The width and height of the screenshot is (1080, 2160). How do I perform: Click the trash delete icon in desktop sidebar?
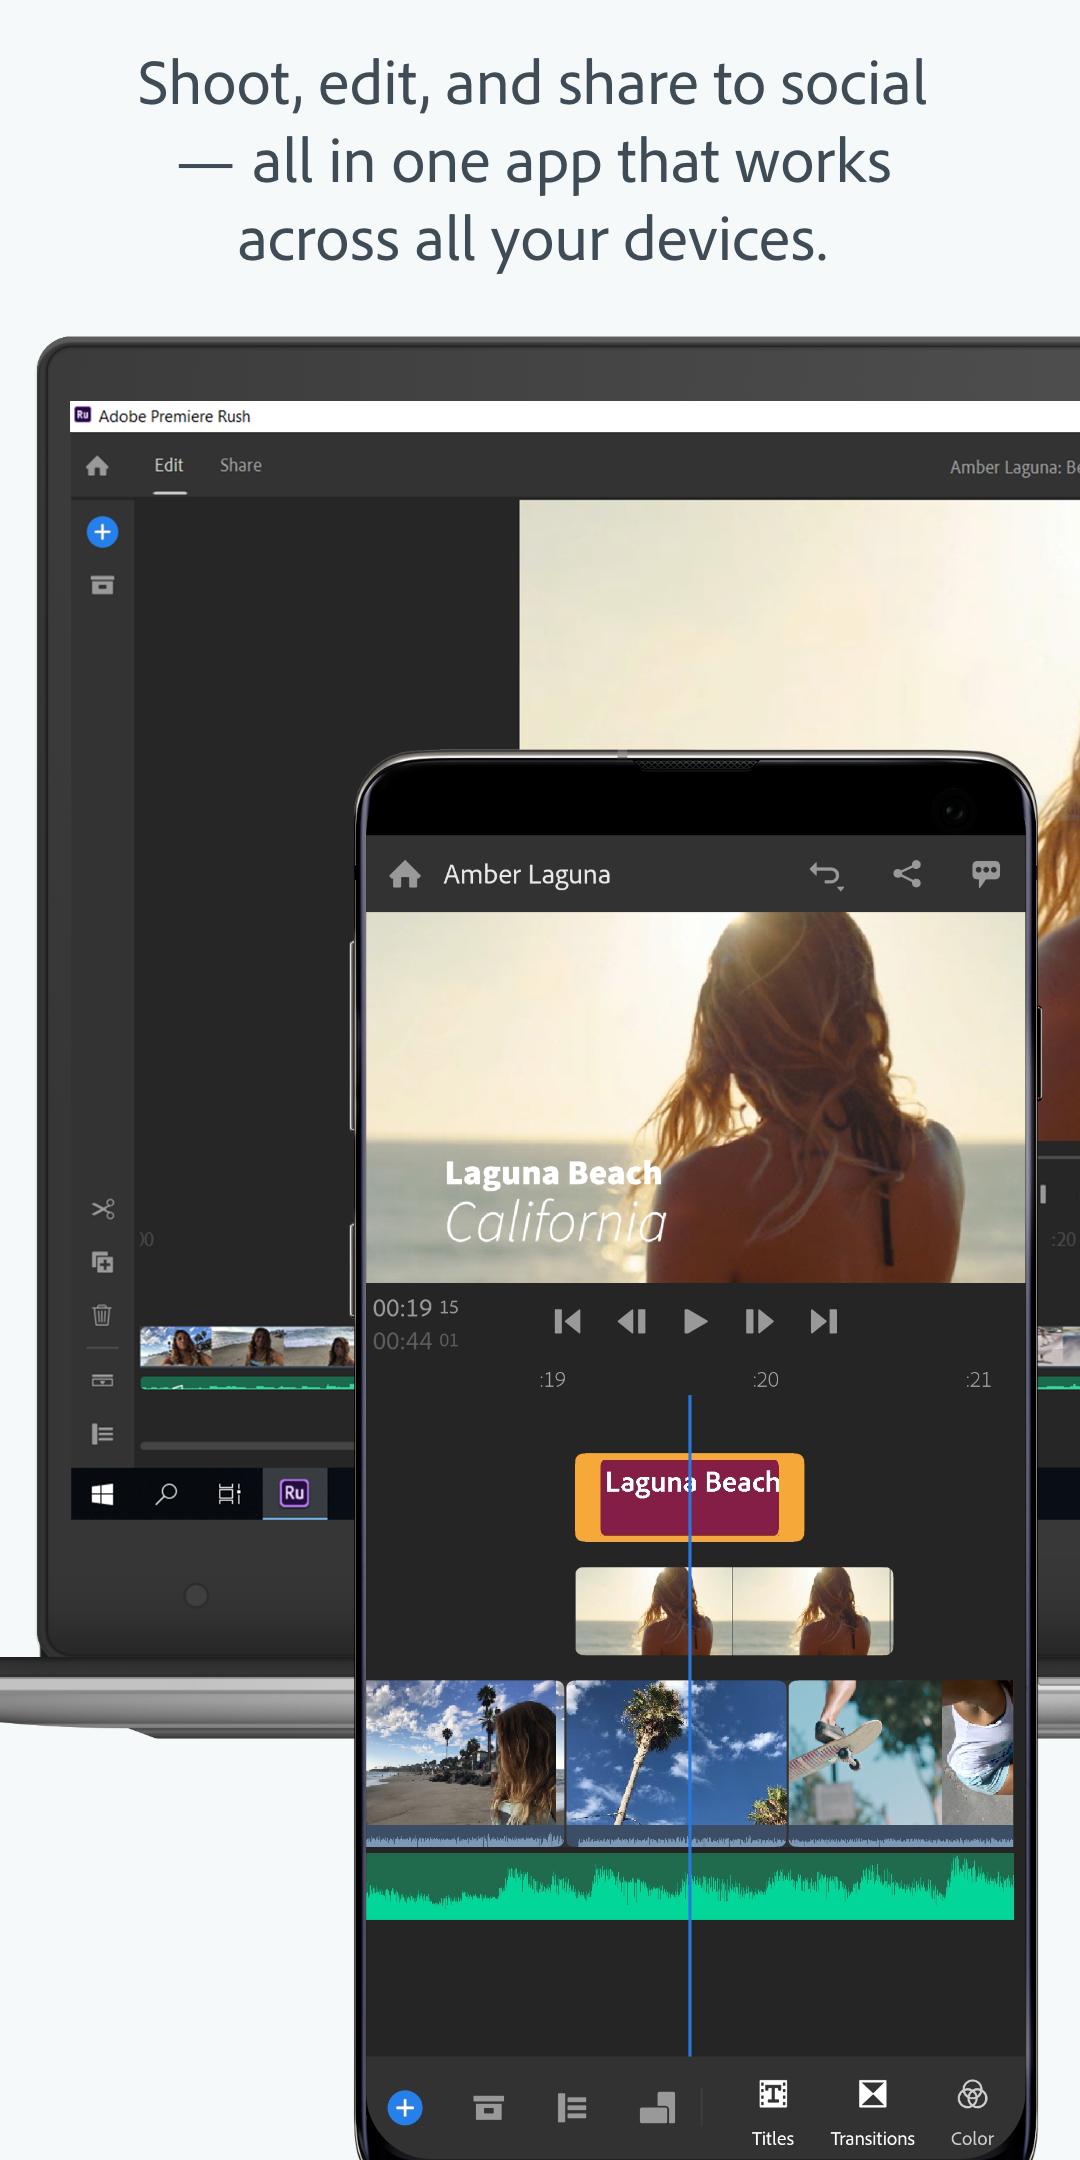pyautogui.click(x=102, y=1314)
